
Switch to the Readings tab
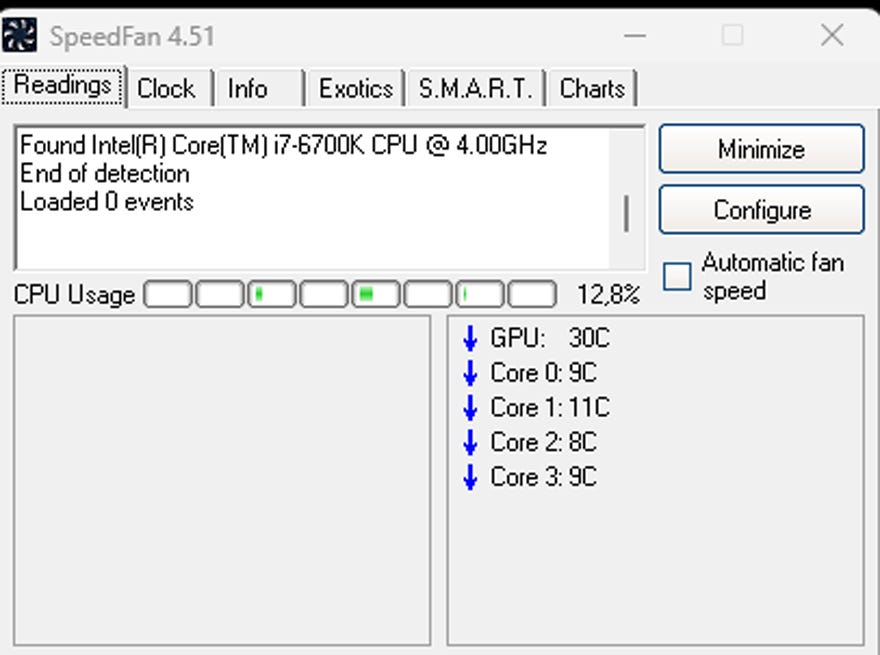pos(62,85)
